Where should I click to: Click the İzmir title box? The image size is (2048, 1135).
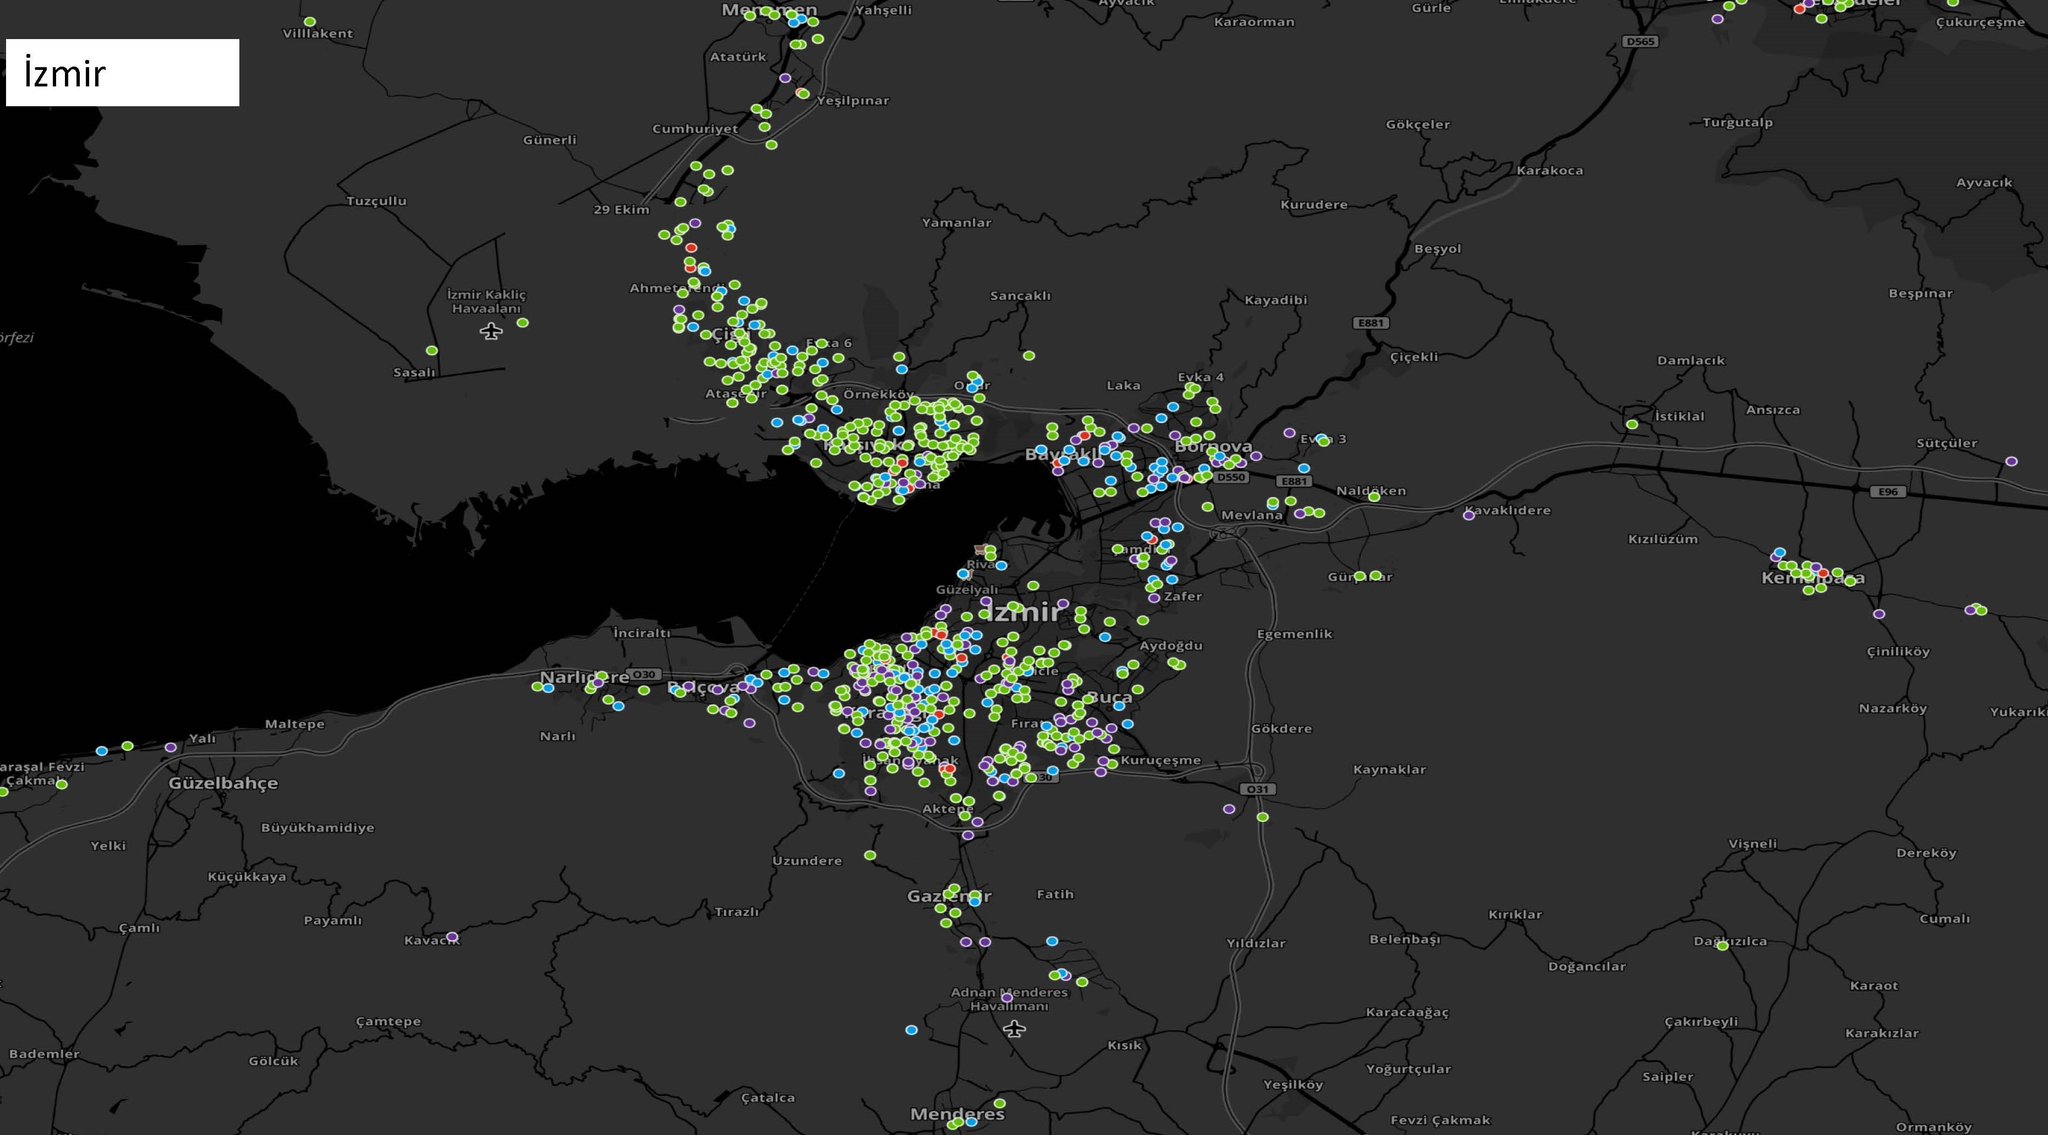[x=122, y=73]
